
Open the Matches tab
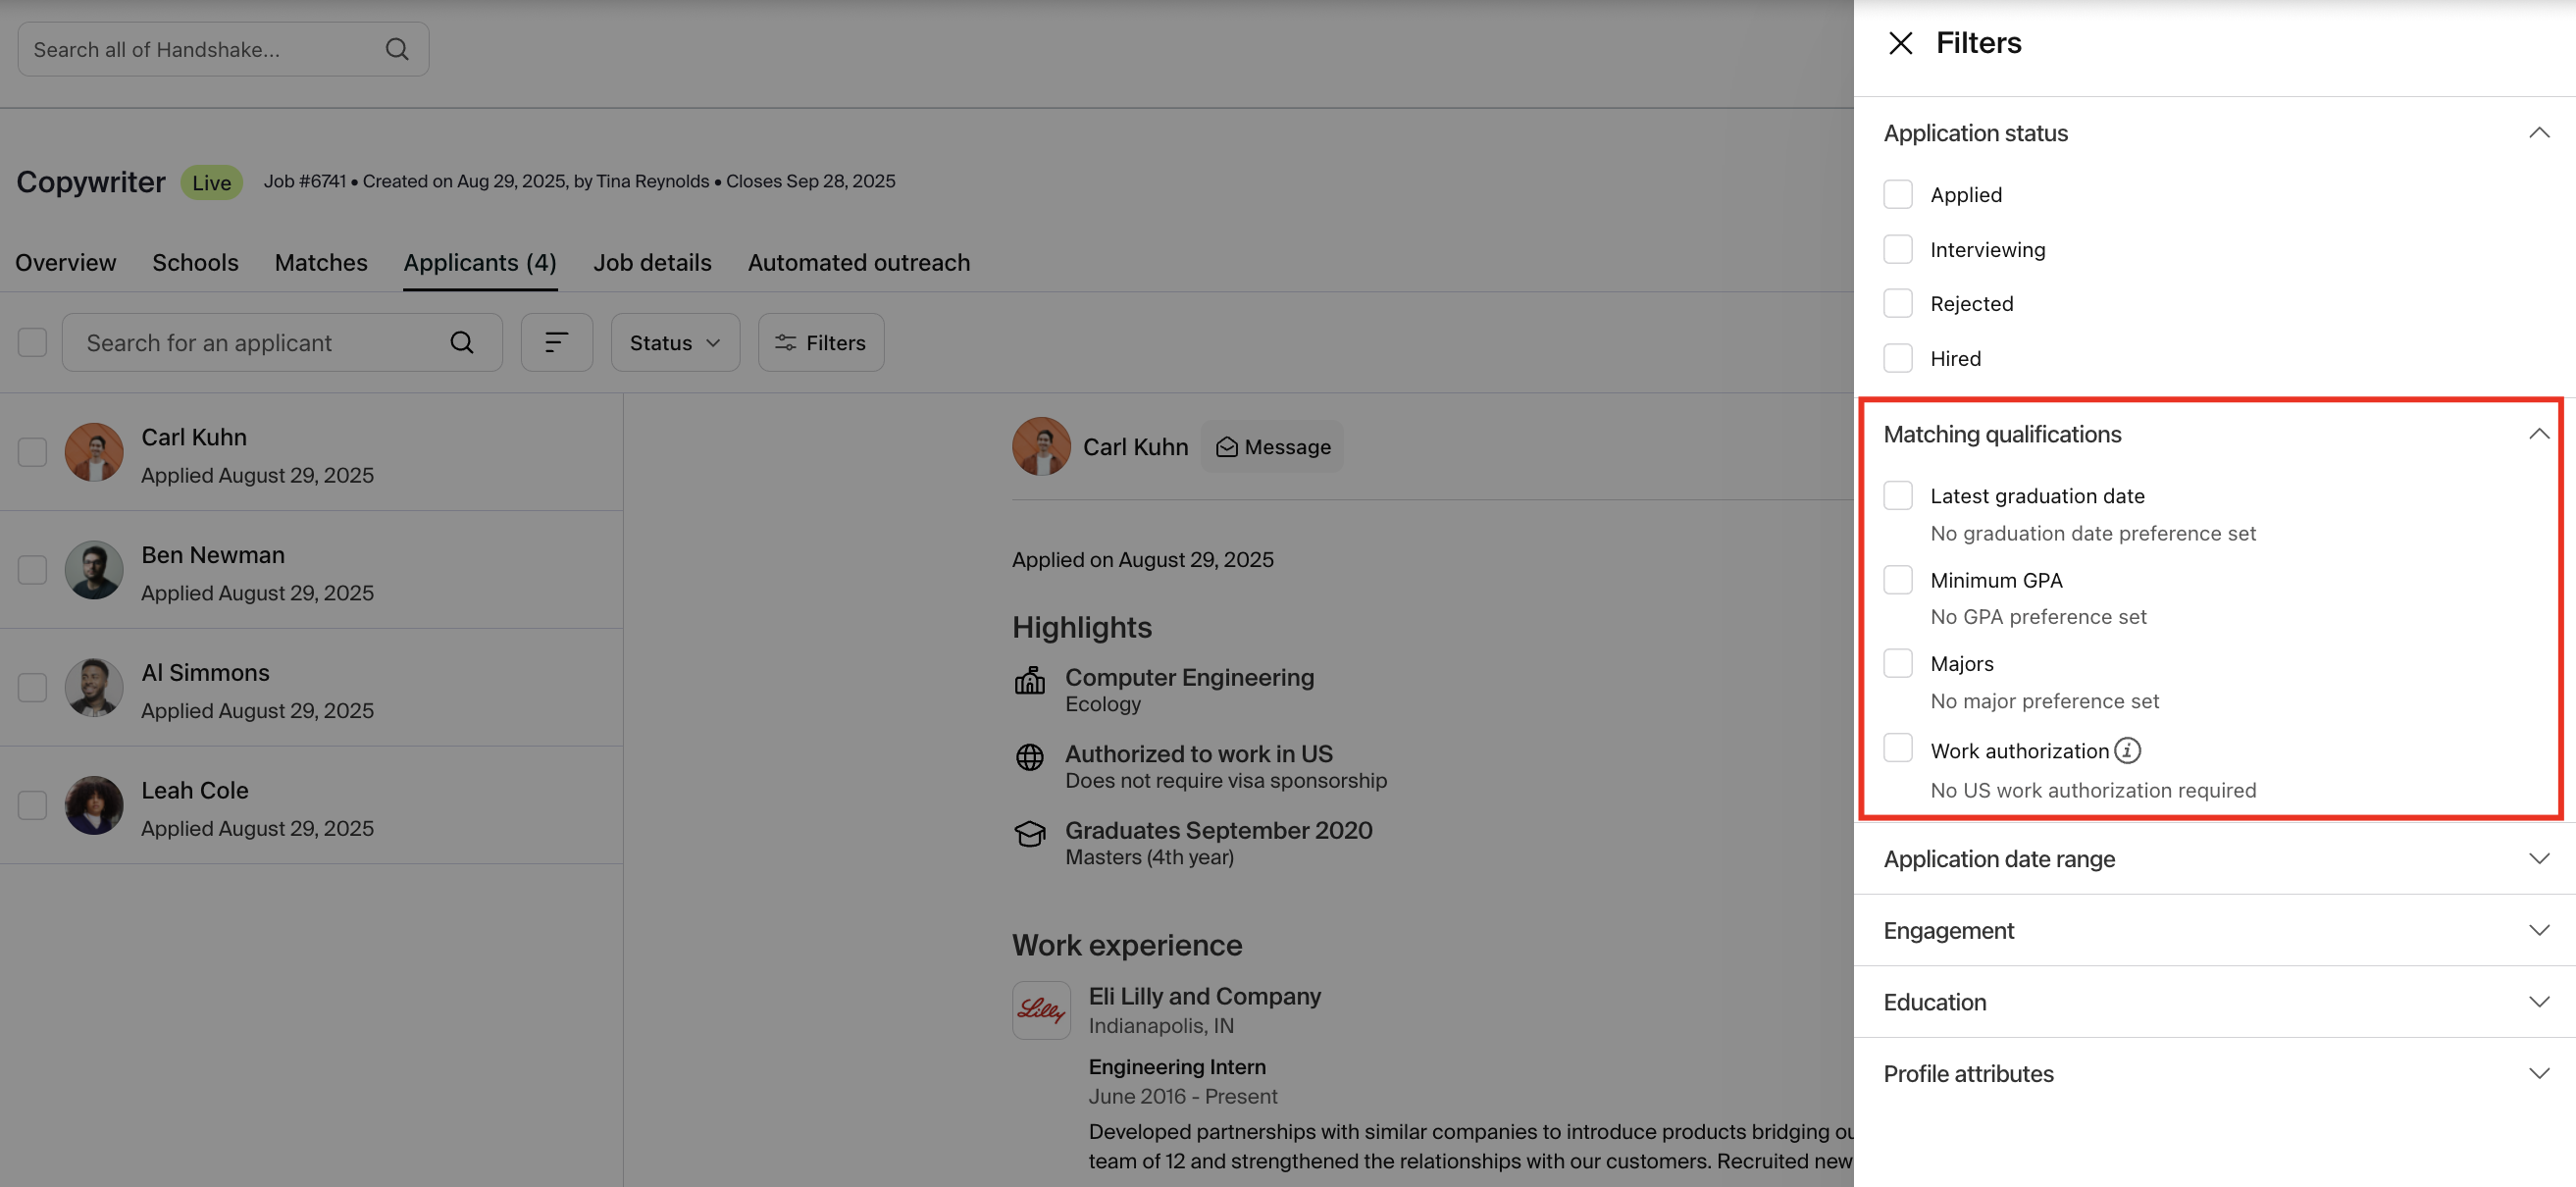click(321, 262)
